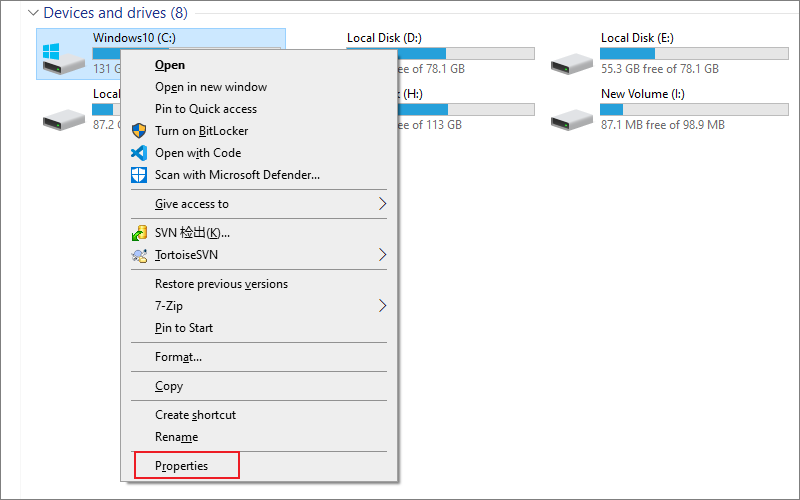Click the Local Disk (E:) drive label
The height and width of the screenshot is (500, 800).
[637, 38]
